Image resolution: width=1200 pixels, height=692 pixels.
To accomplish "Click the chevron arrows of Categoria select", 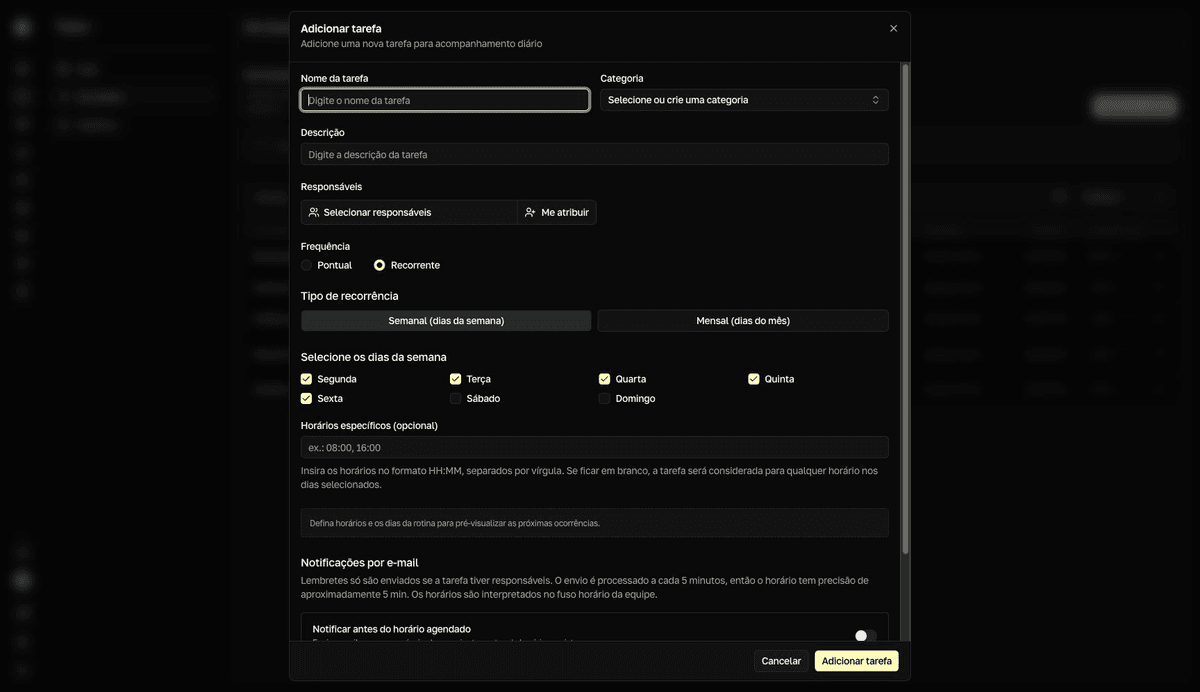I will tap(876, 100).
